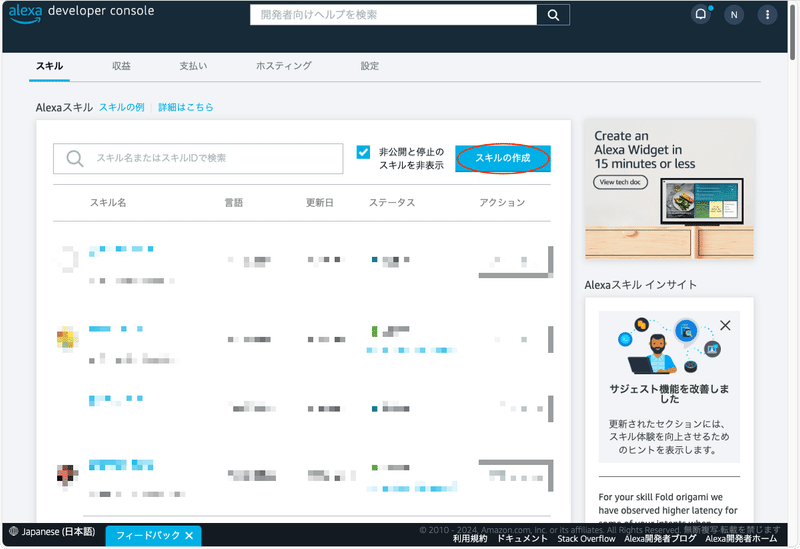Open the Stack Overflow footer link
This screenshot has width=800, height=549.
pos(586,539)
